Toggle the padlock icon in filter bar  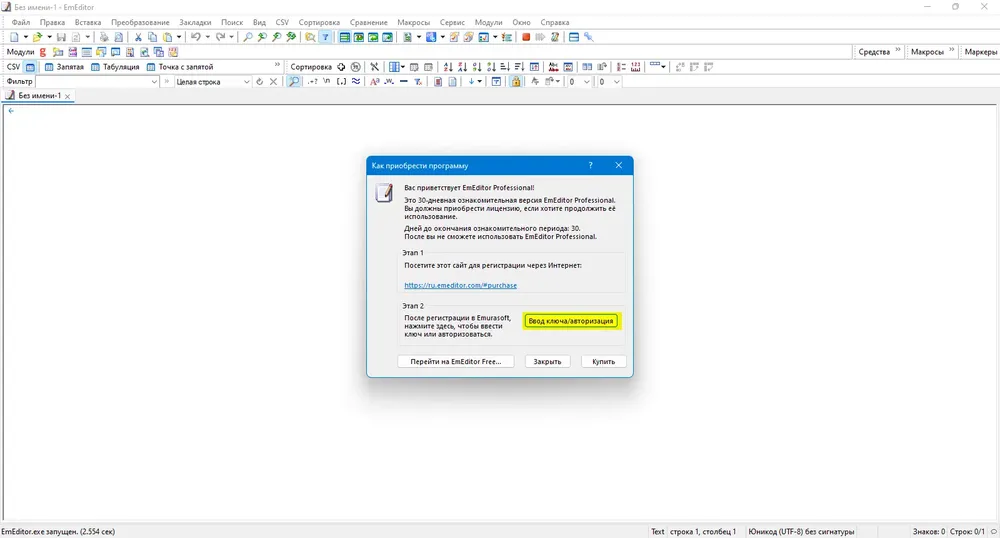tap(515, 82)
